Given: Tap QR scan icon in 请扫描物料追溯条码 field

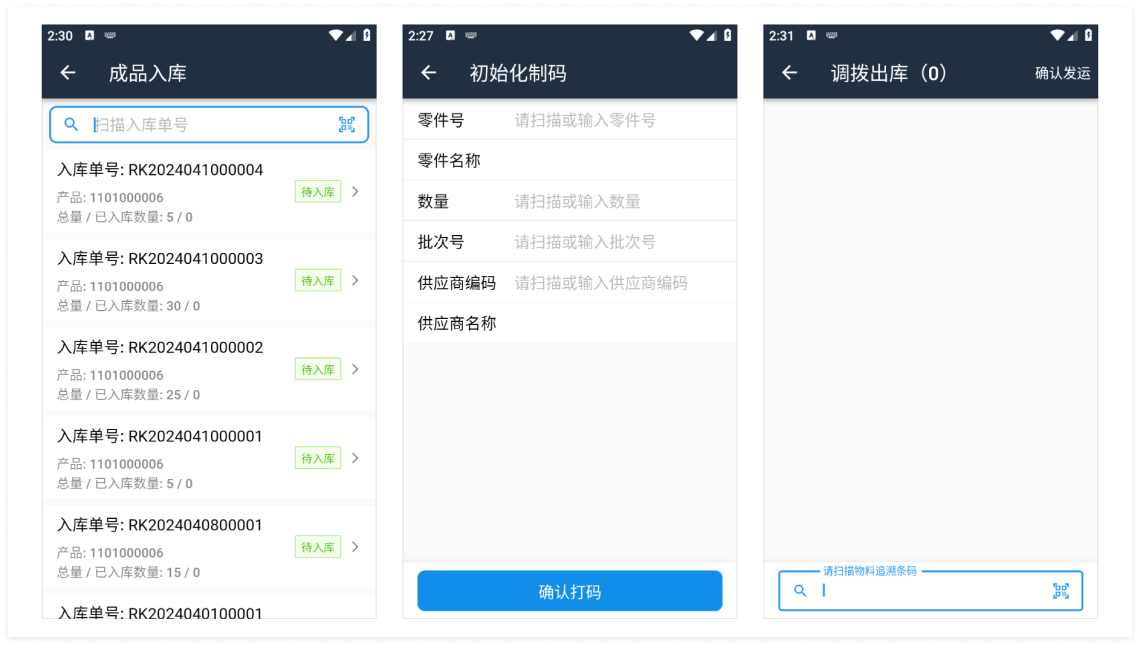Looking at the screenshot, I should click(1061, 590).
